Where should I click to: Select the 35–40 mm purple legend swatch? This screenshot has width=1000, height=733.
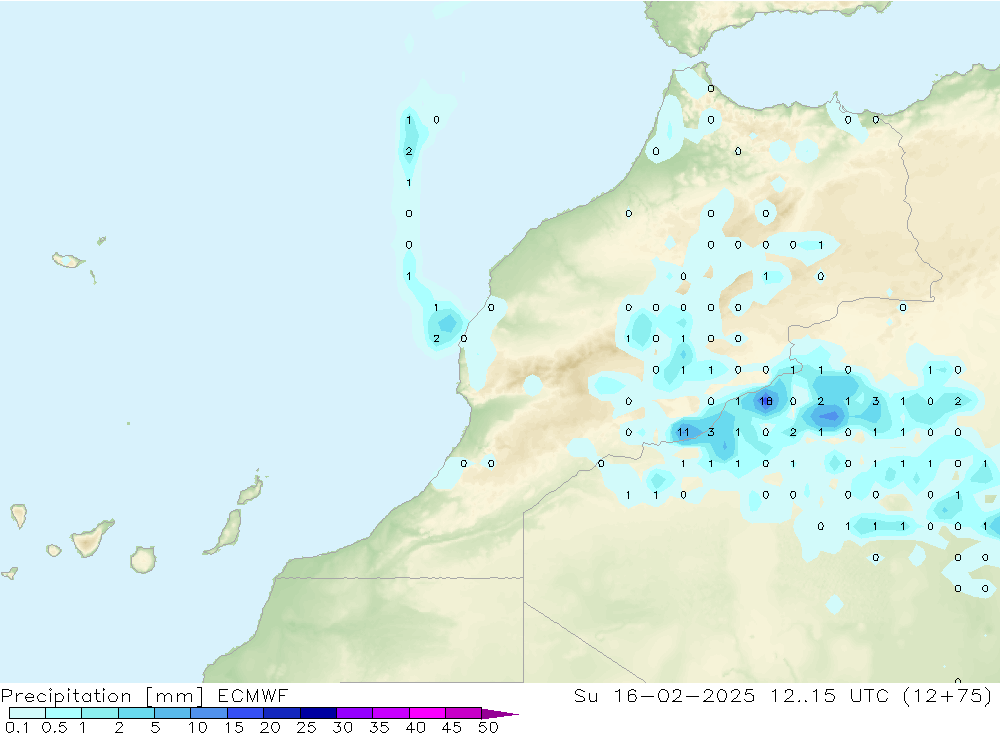(391, 713)
